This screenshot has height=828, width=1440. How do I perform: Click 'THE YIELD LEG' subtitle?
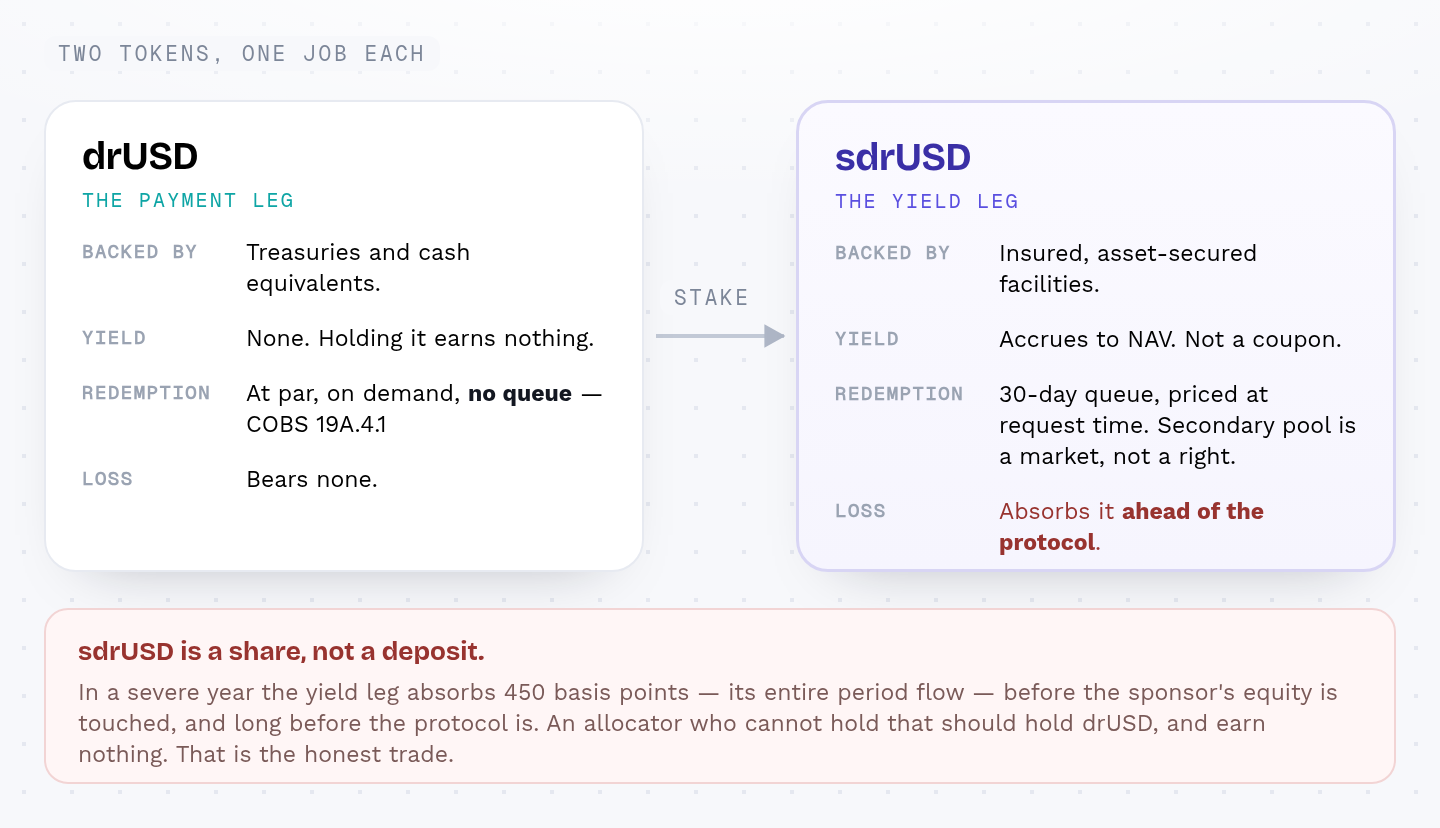927,201
